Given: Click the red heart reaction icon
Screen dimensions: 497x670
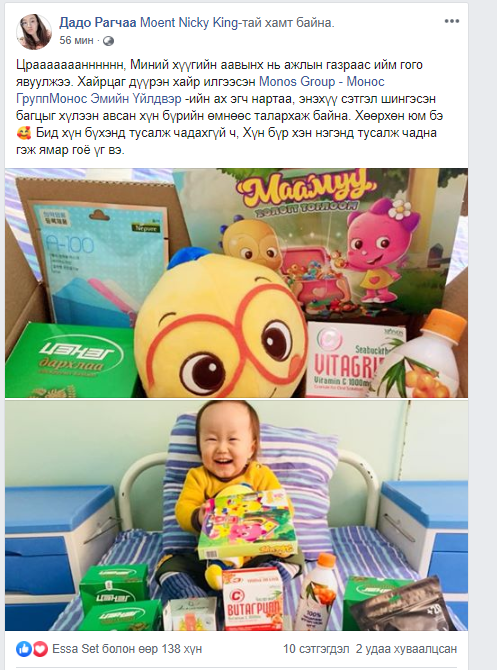Looking at the screenshot, I should click(39, 649).
